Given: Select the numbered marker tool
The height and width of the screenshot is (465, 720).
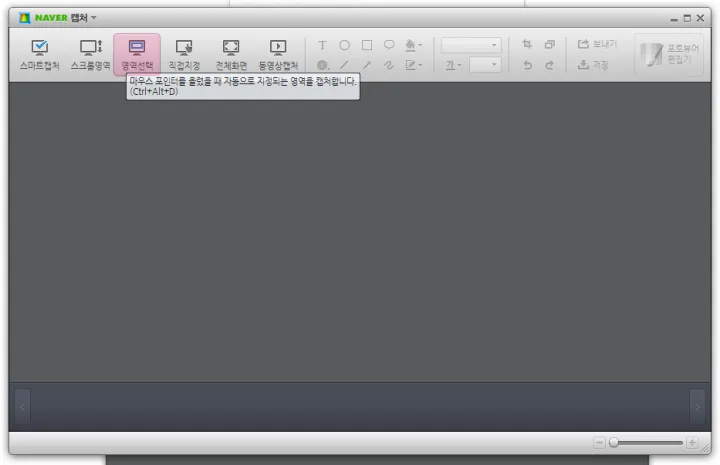Looking at the screenshot, I should click(x=322, y=65).
